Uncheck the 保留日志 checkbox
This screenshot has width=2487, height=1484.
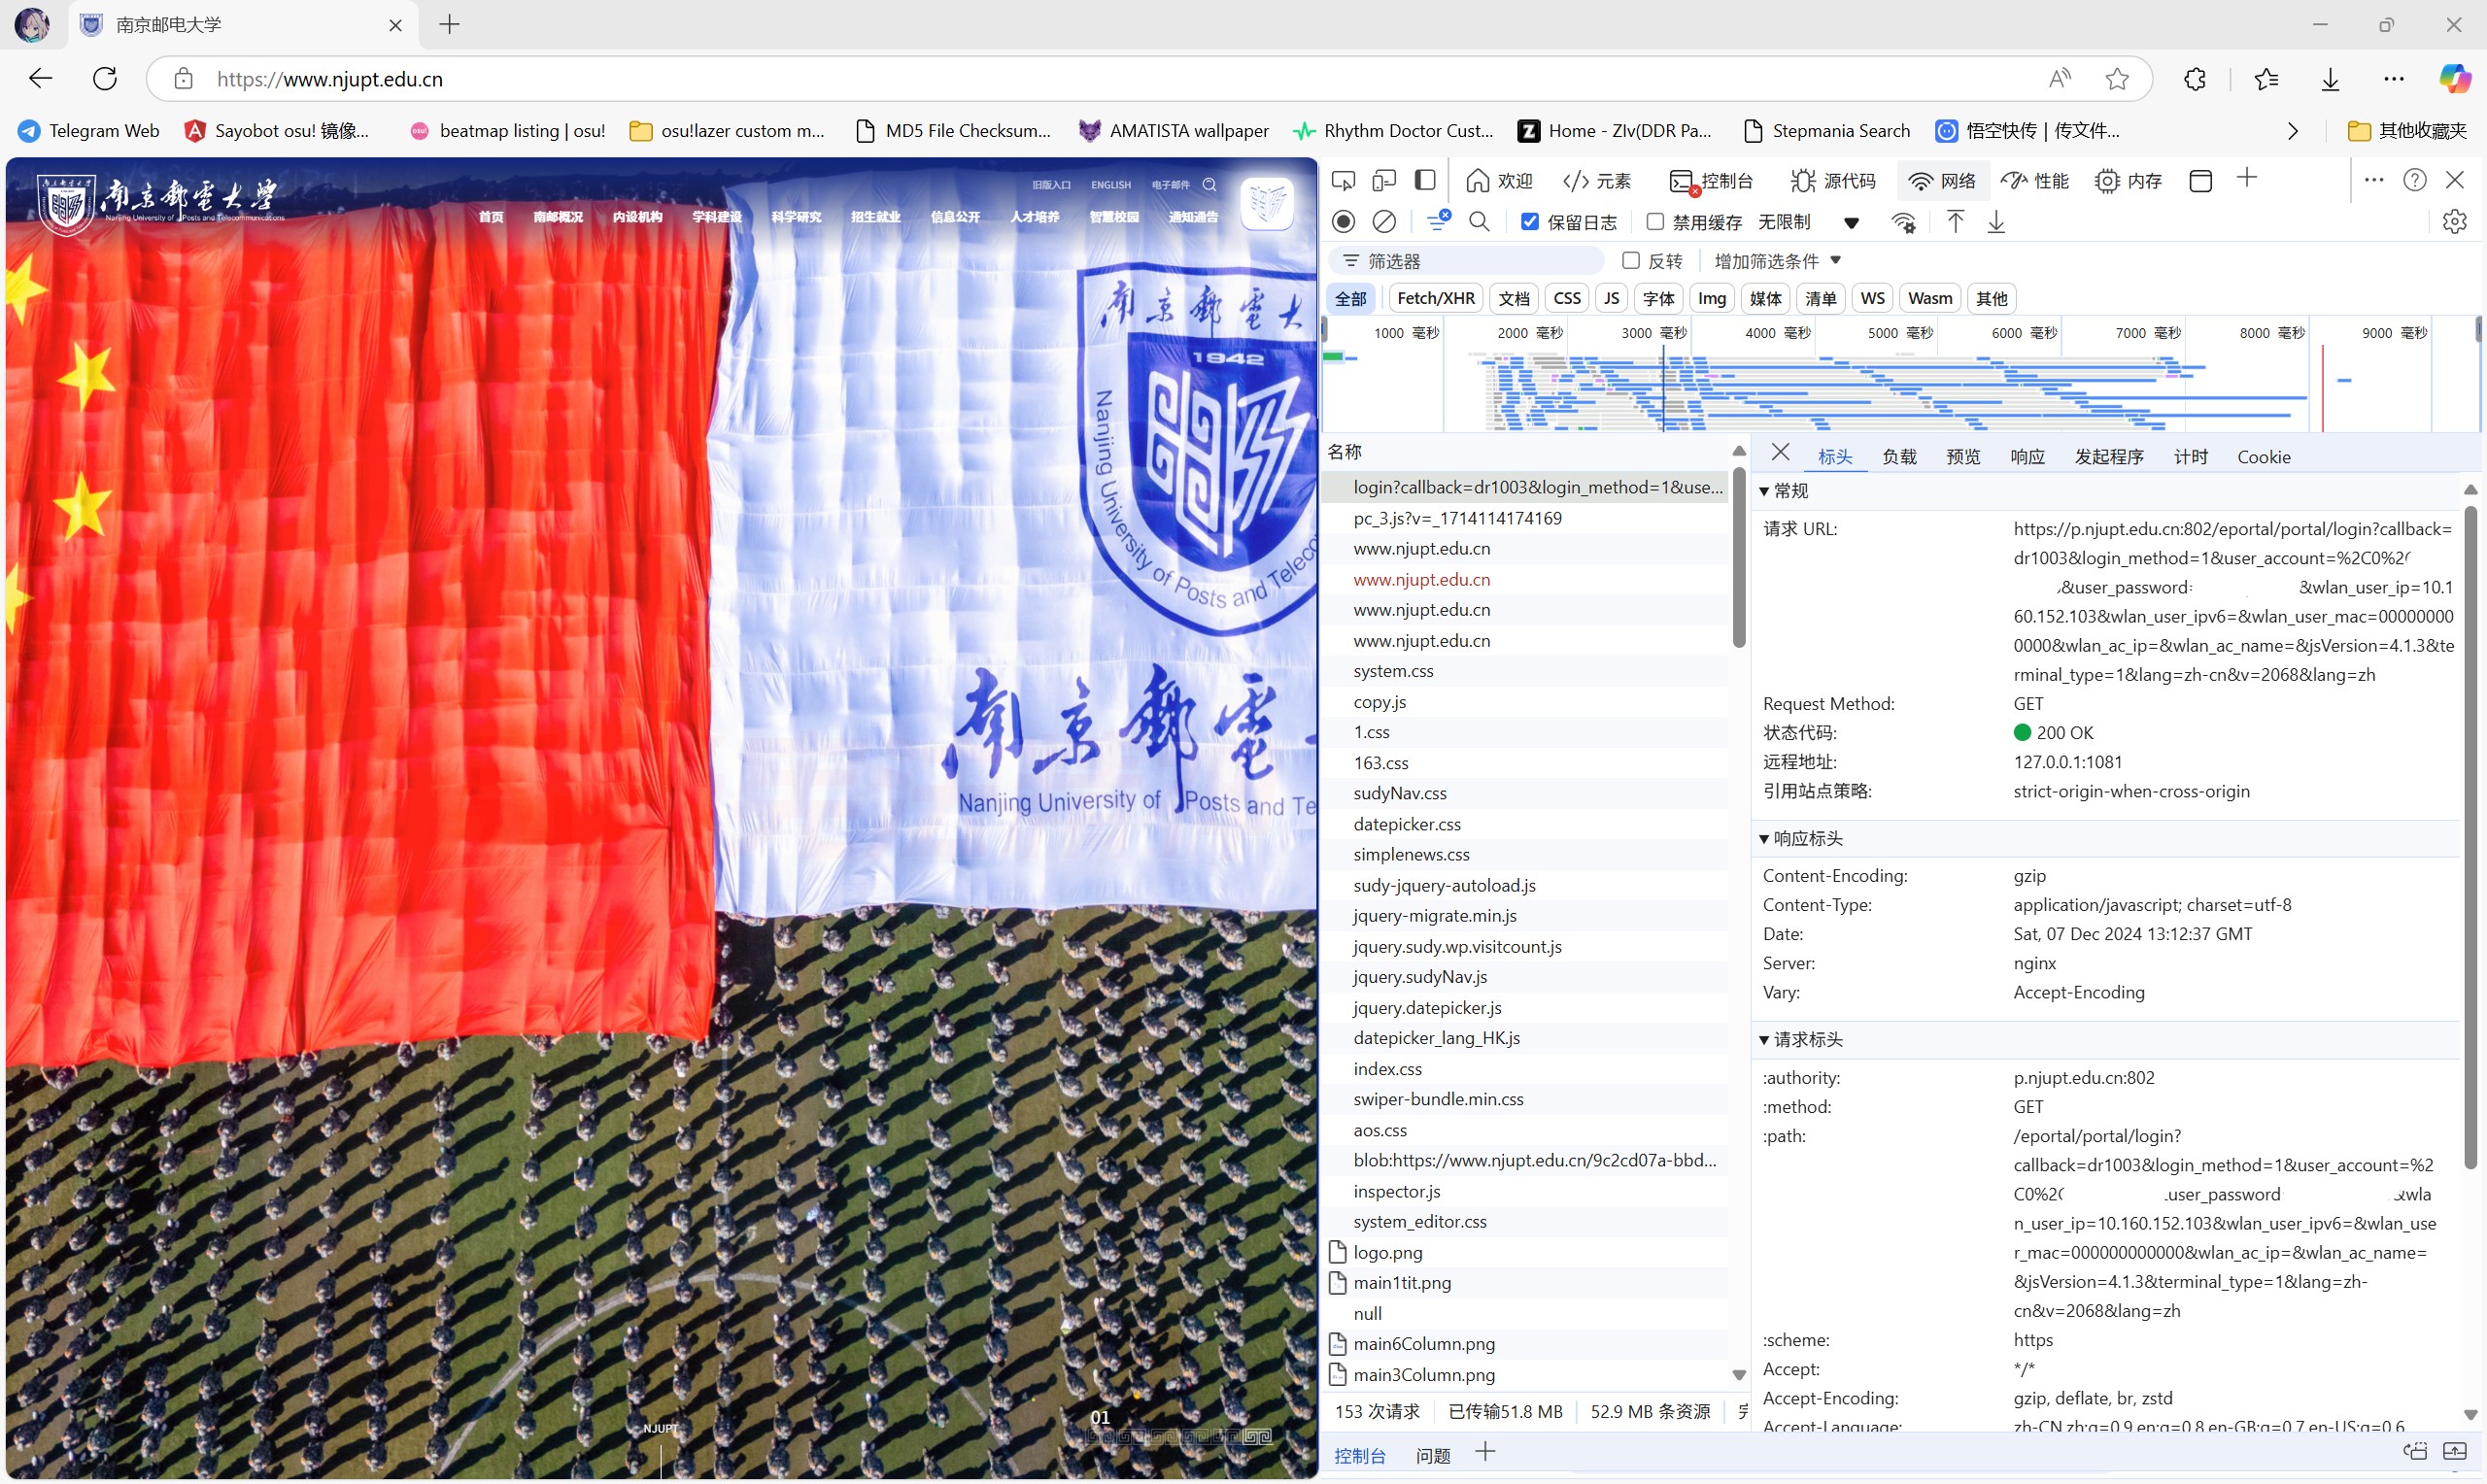click(1530, 222)
